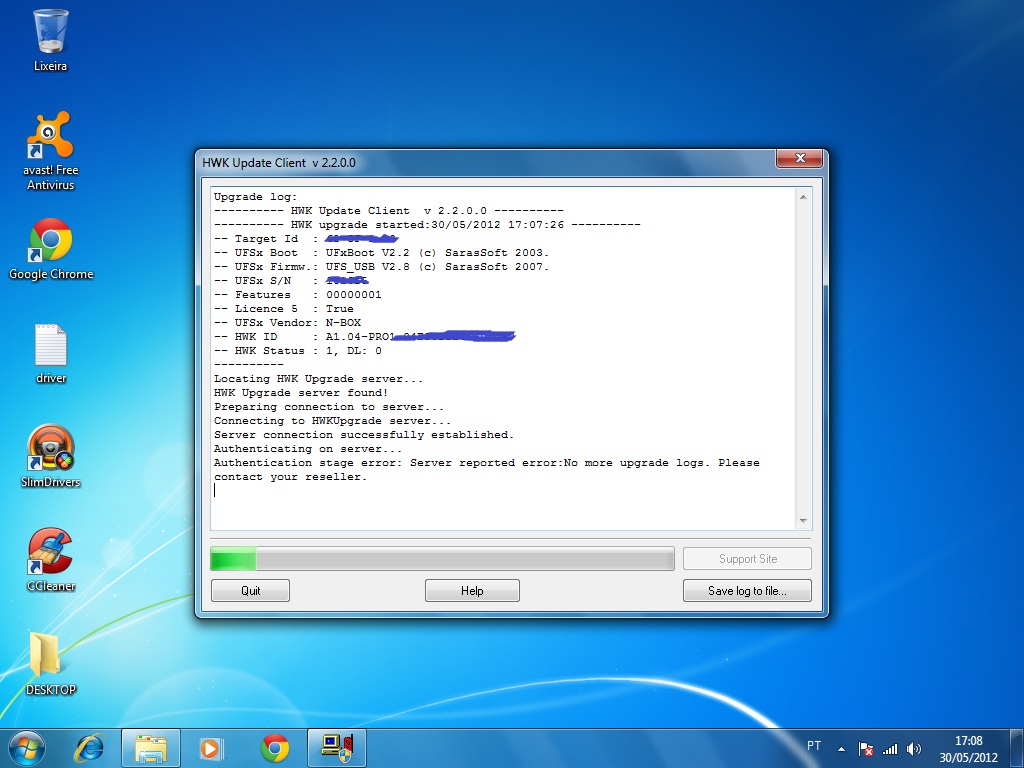1024x768 pixels.
Task: Open Windows Explorer from the taskbar
Action: click(x=151, y=748)
